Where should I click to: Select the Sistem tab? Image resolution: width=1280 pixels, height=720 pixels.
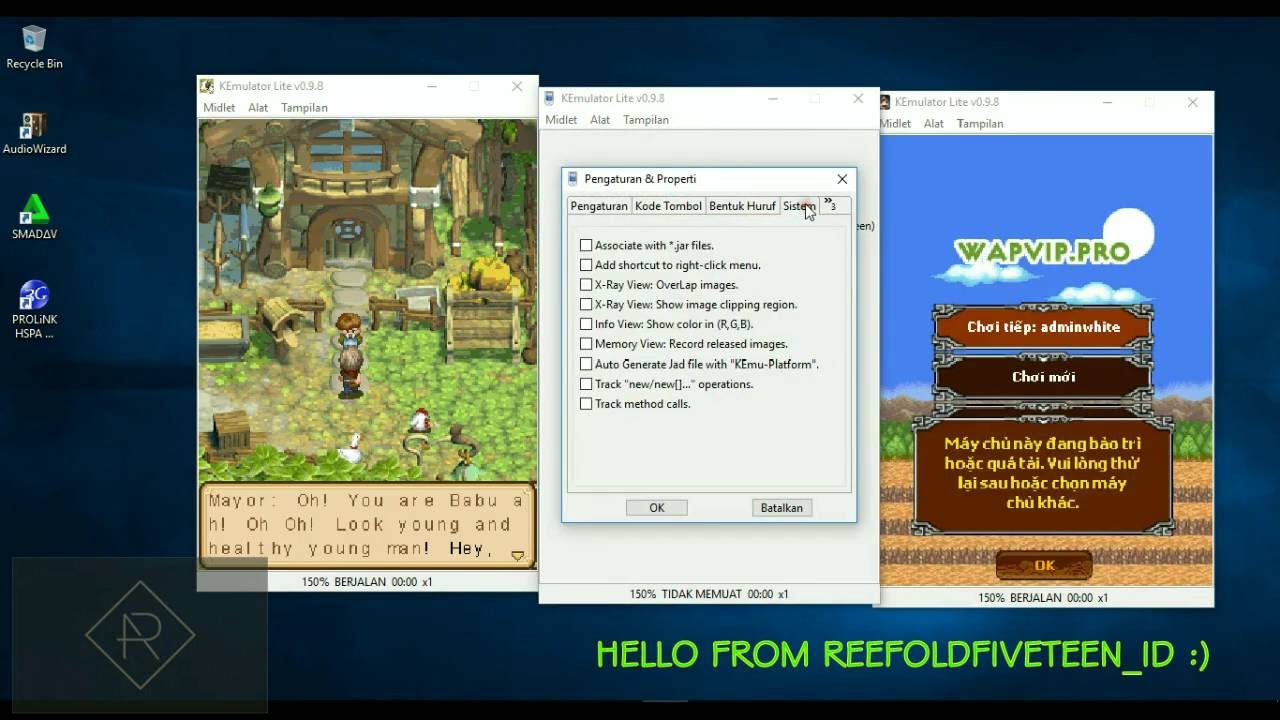tap(799, 206)
